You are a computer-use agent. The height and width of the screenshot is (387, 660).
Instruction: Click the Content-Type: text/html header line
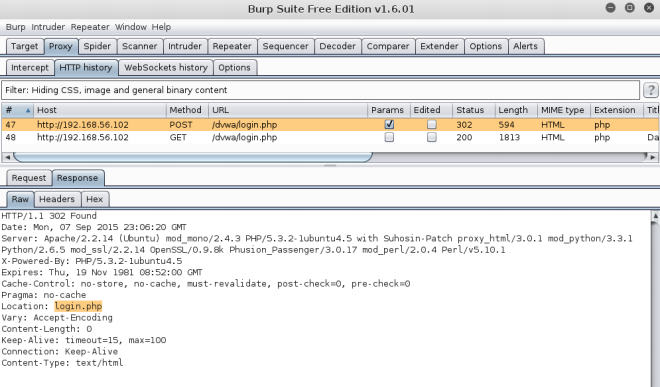point(62,363)
